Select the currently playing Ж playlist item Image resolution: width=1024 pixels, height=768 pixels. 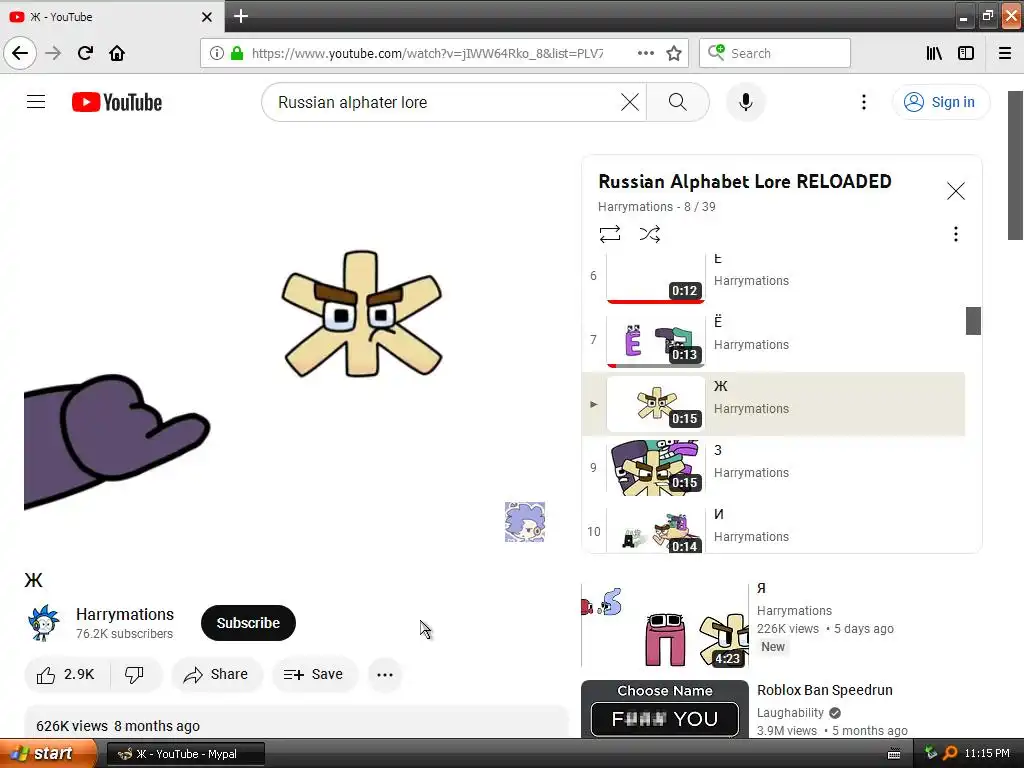click(x=773, y=404)
